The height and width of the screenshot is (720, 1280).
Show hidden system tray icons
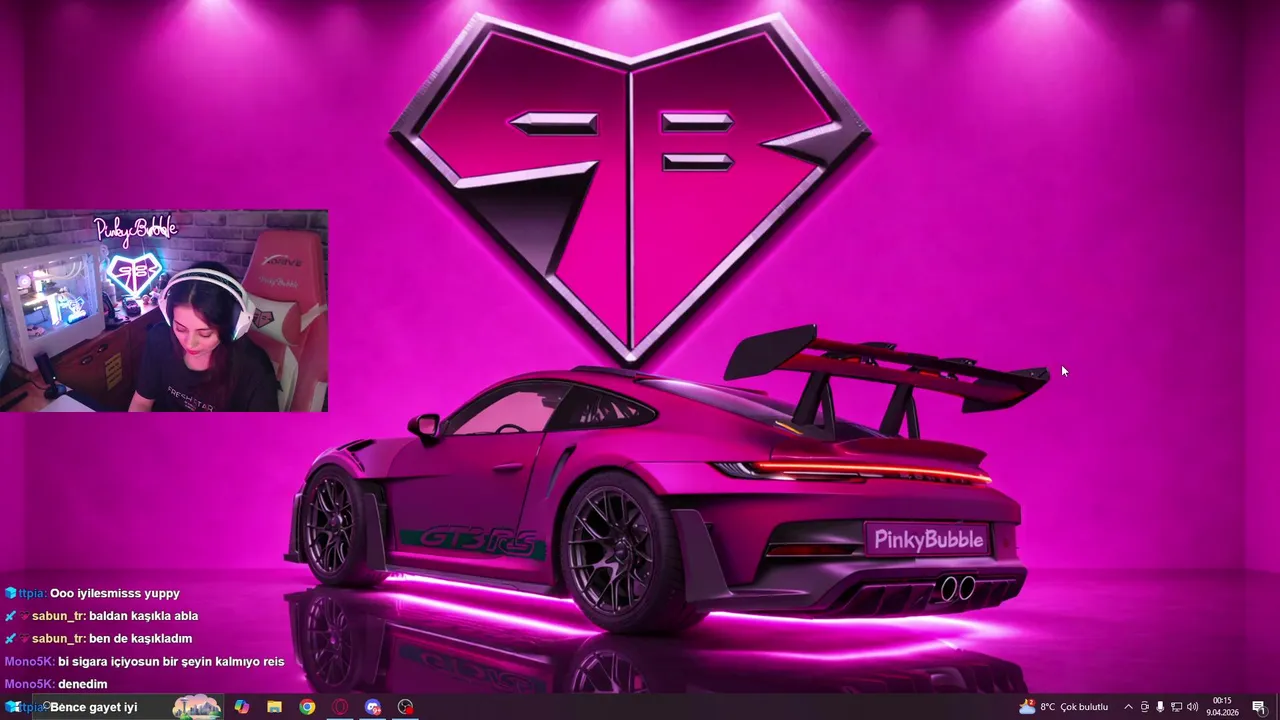coord(1128,707)
